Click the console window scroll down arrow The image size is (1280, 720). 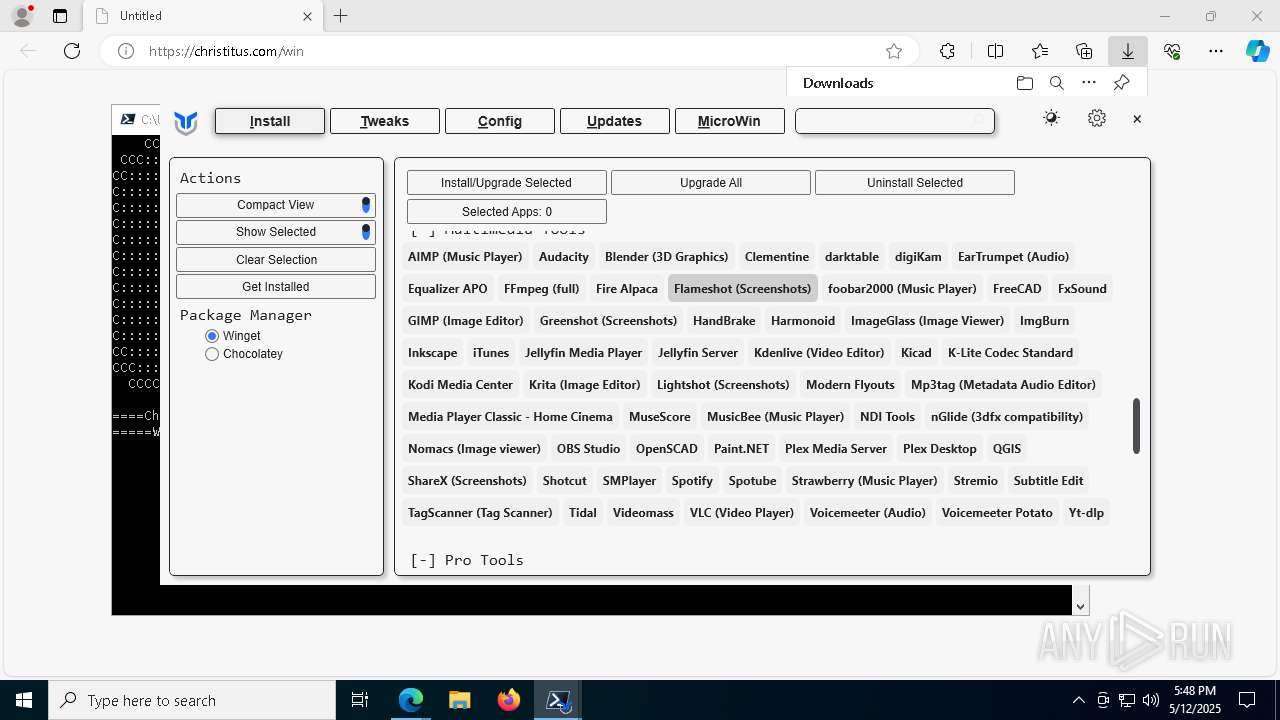[1080, 606]
